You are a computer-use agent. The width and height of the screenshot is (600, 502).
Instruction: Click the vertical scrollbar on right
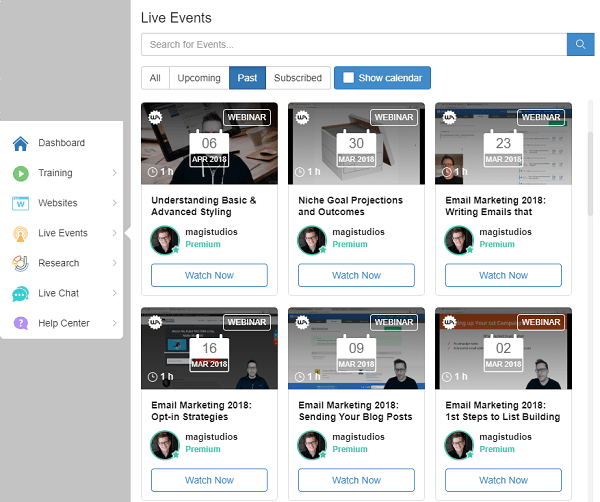pos(590,160)
